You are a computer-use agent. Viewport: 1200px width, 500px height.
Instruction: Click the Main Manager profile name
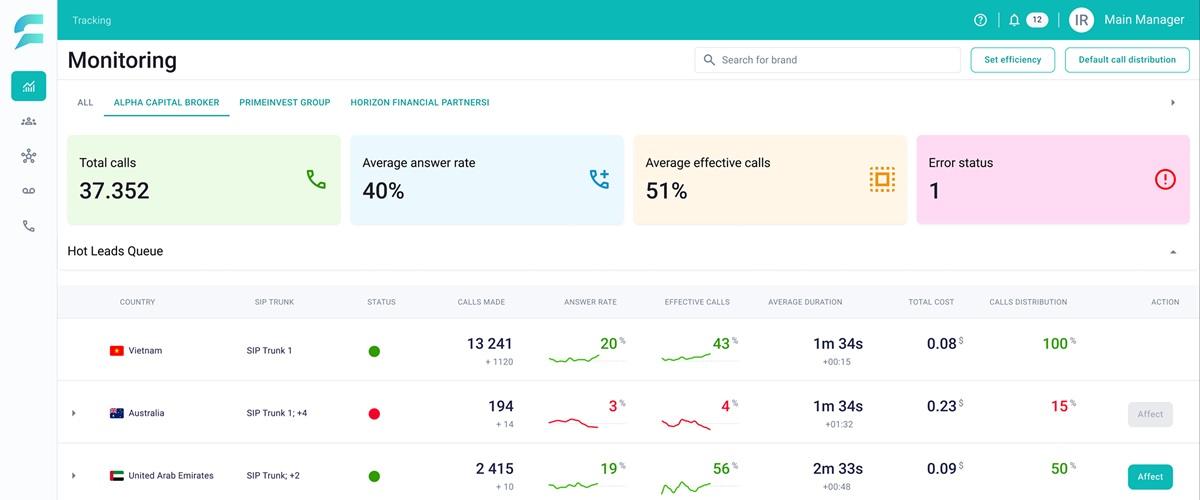point(1145,20)
